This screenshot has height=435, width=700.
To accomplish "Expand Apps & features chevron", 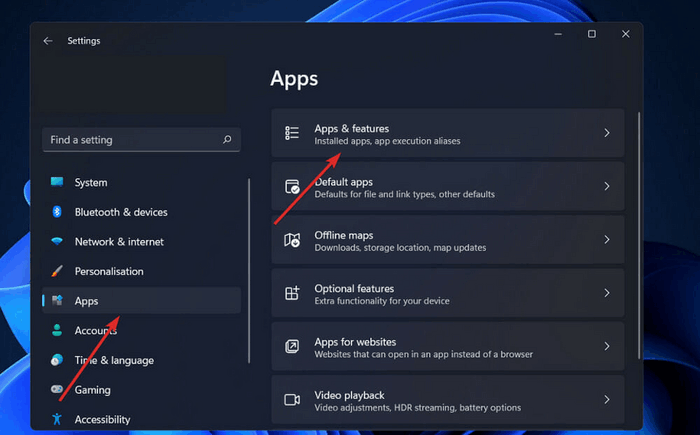I will [606, 133].
